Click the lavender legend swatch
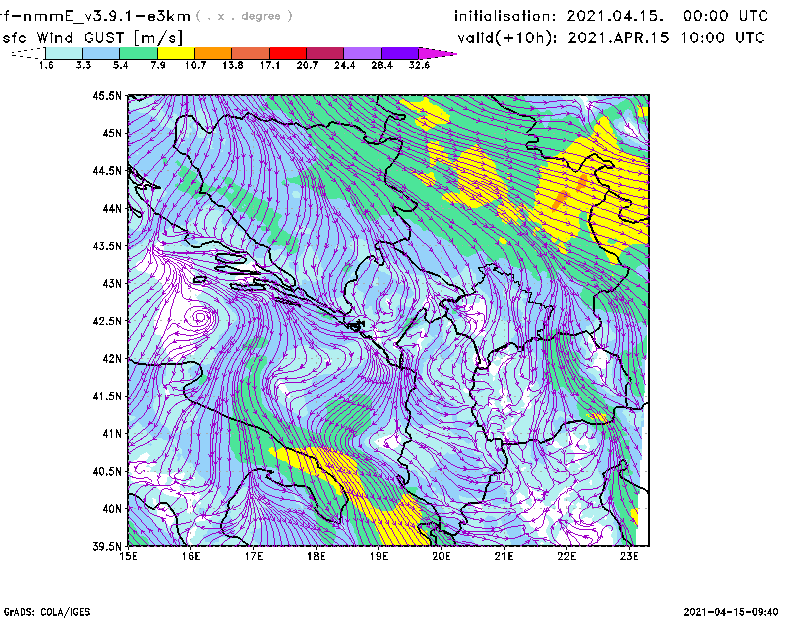Viewport: 800px width, 618px height. point(362,53)
